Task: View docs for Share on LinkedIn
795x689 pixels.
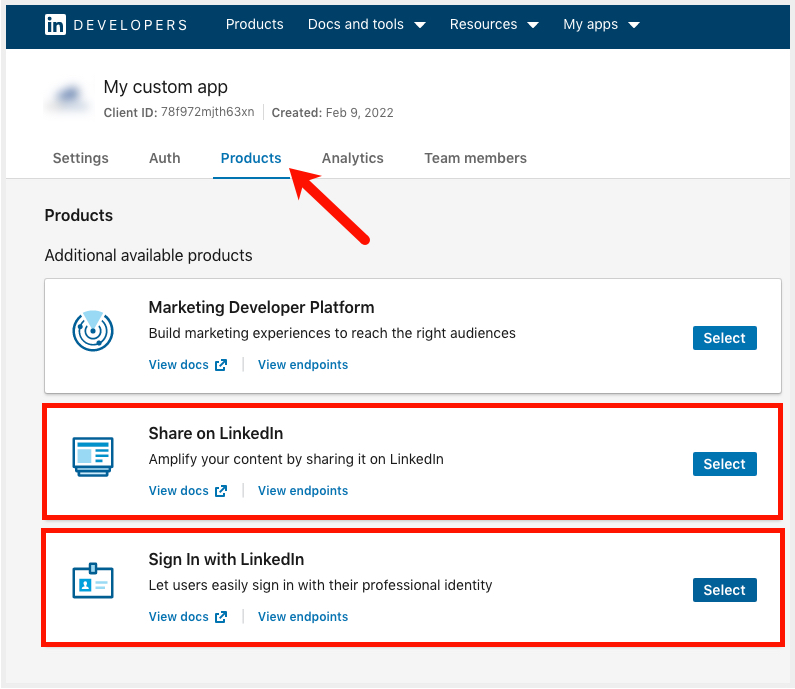Action: pos(188,491)
